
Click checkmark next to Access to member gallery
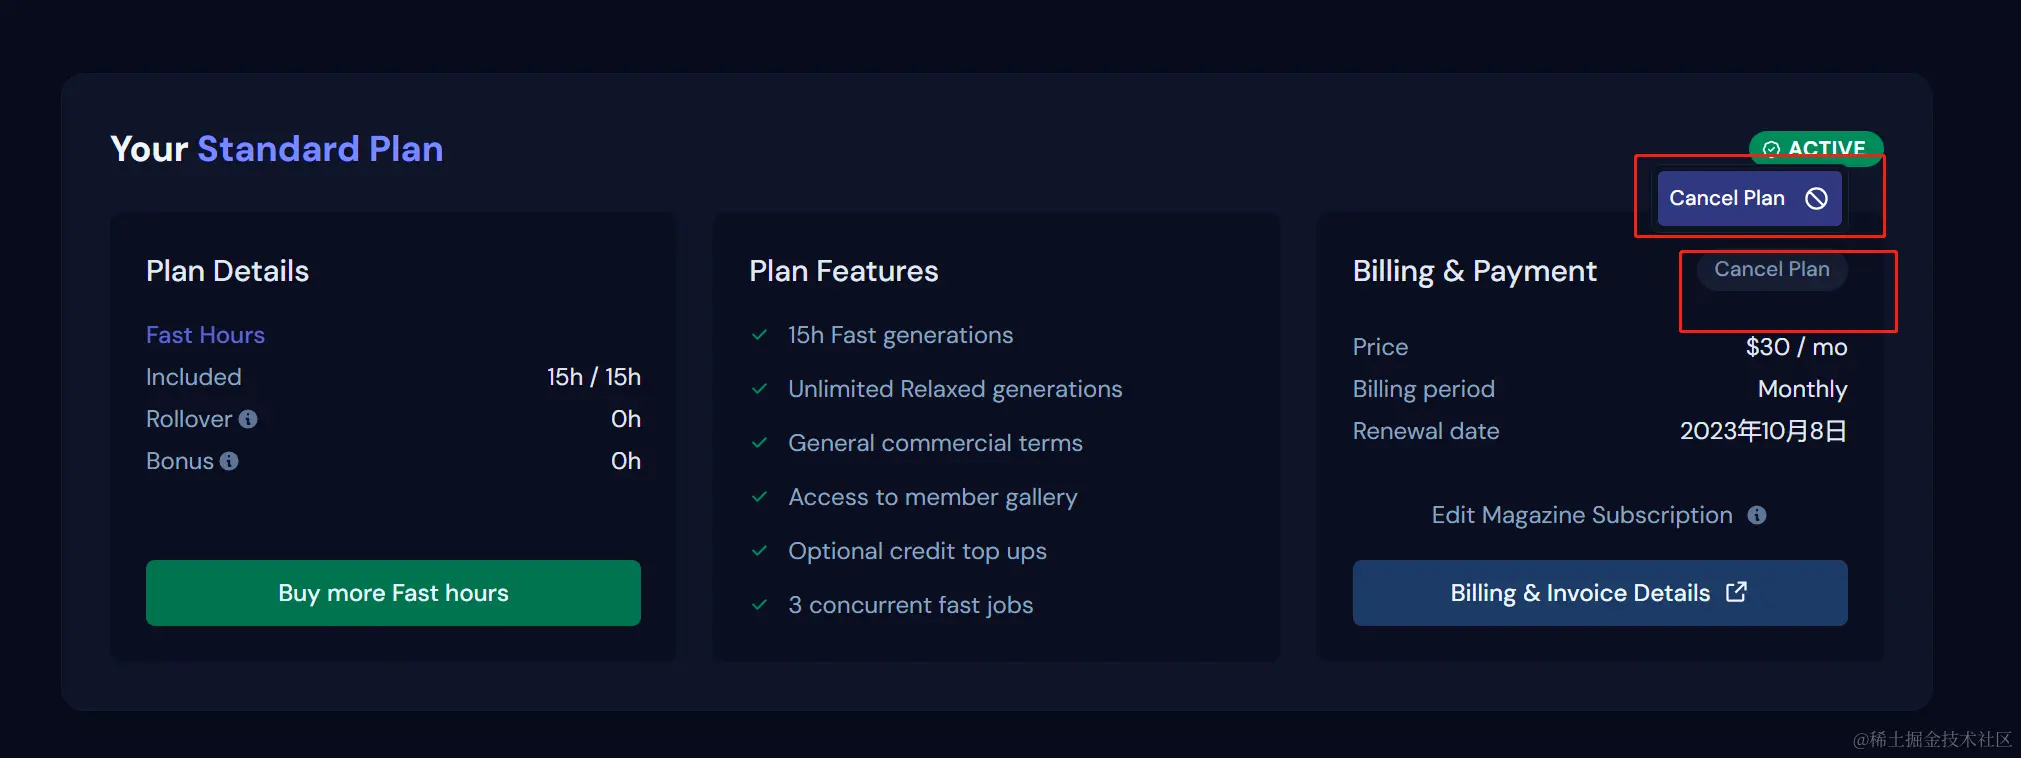click(760, 497)
